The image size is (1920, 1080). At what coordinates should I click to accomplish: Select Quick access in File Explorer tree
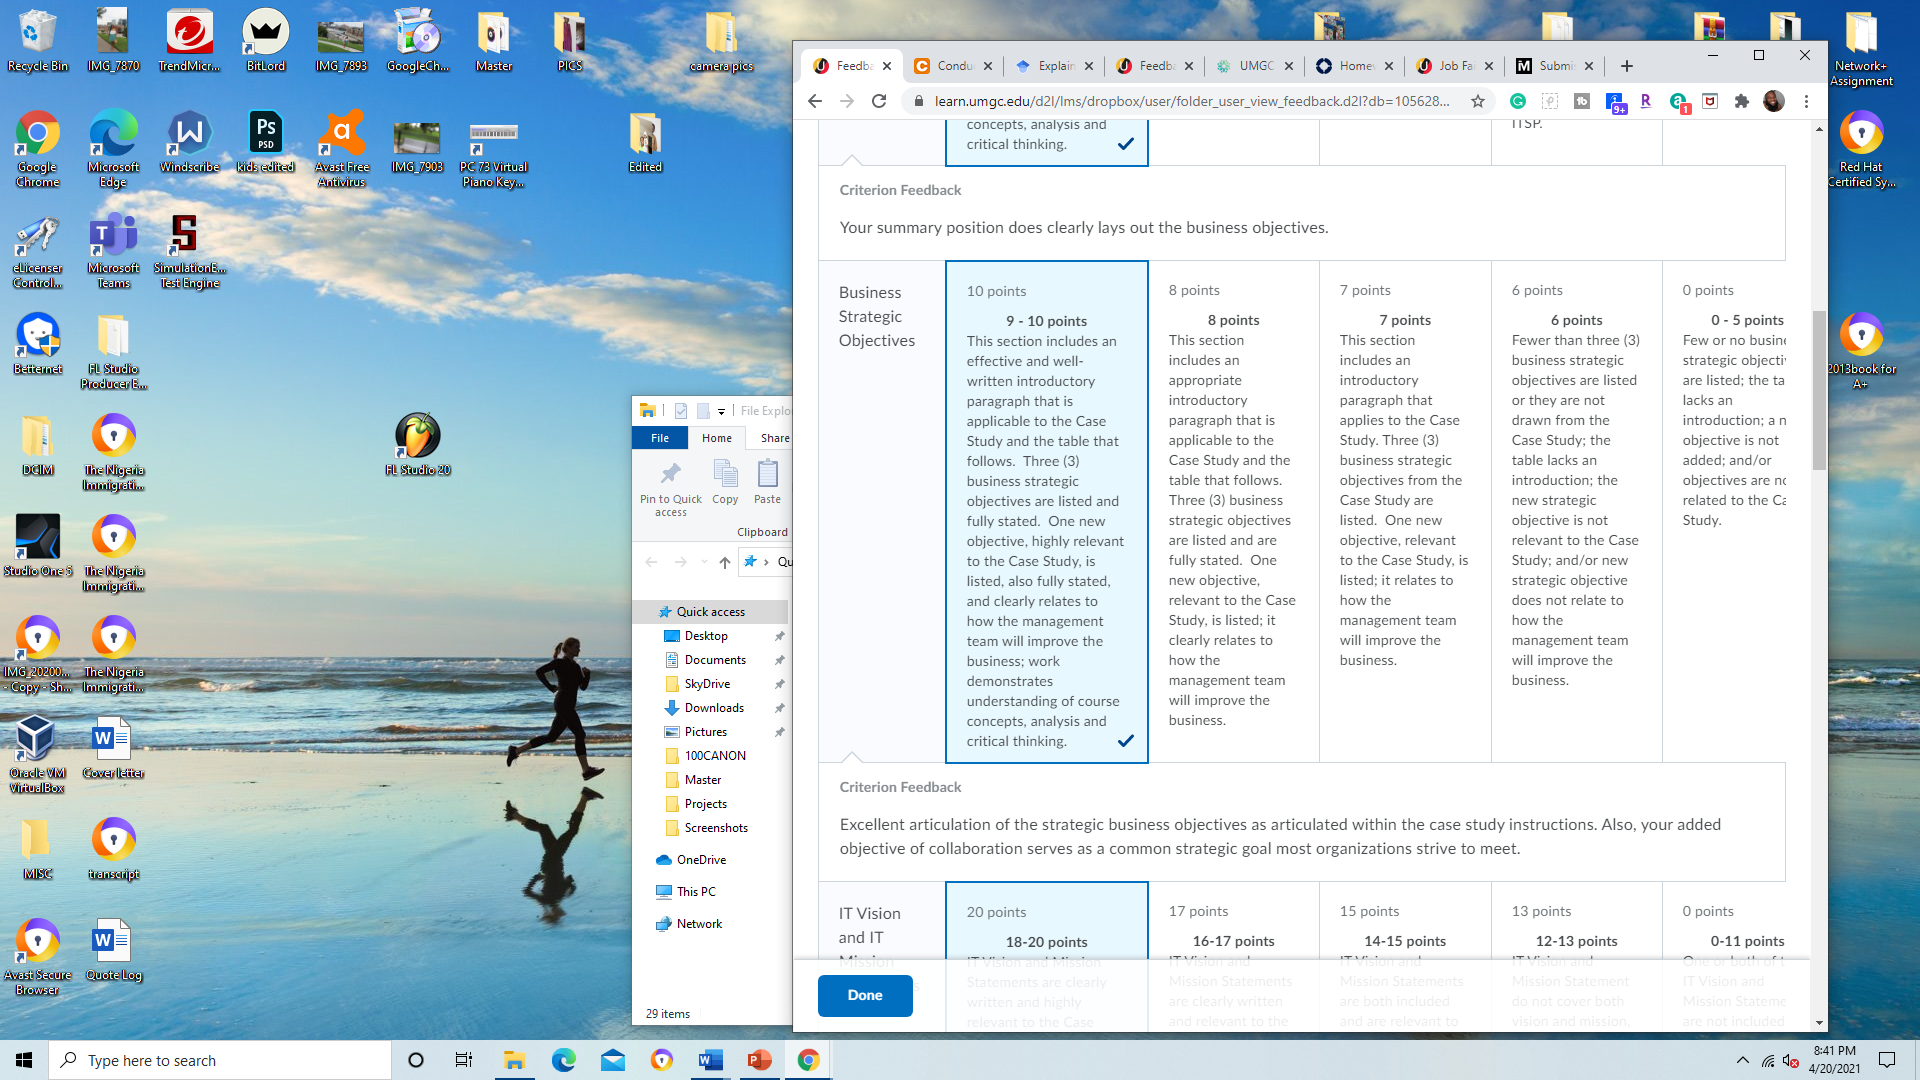[x=710, y=612]
